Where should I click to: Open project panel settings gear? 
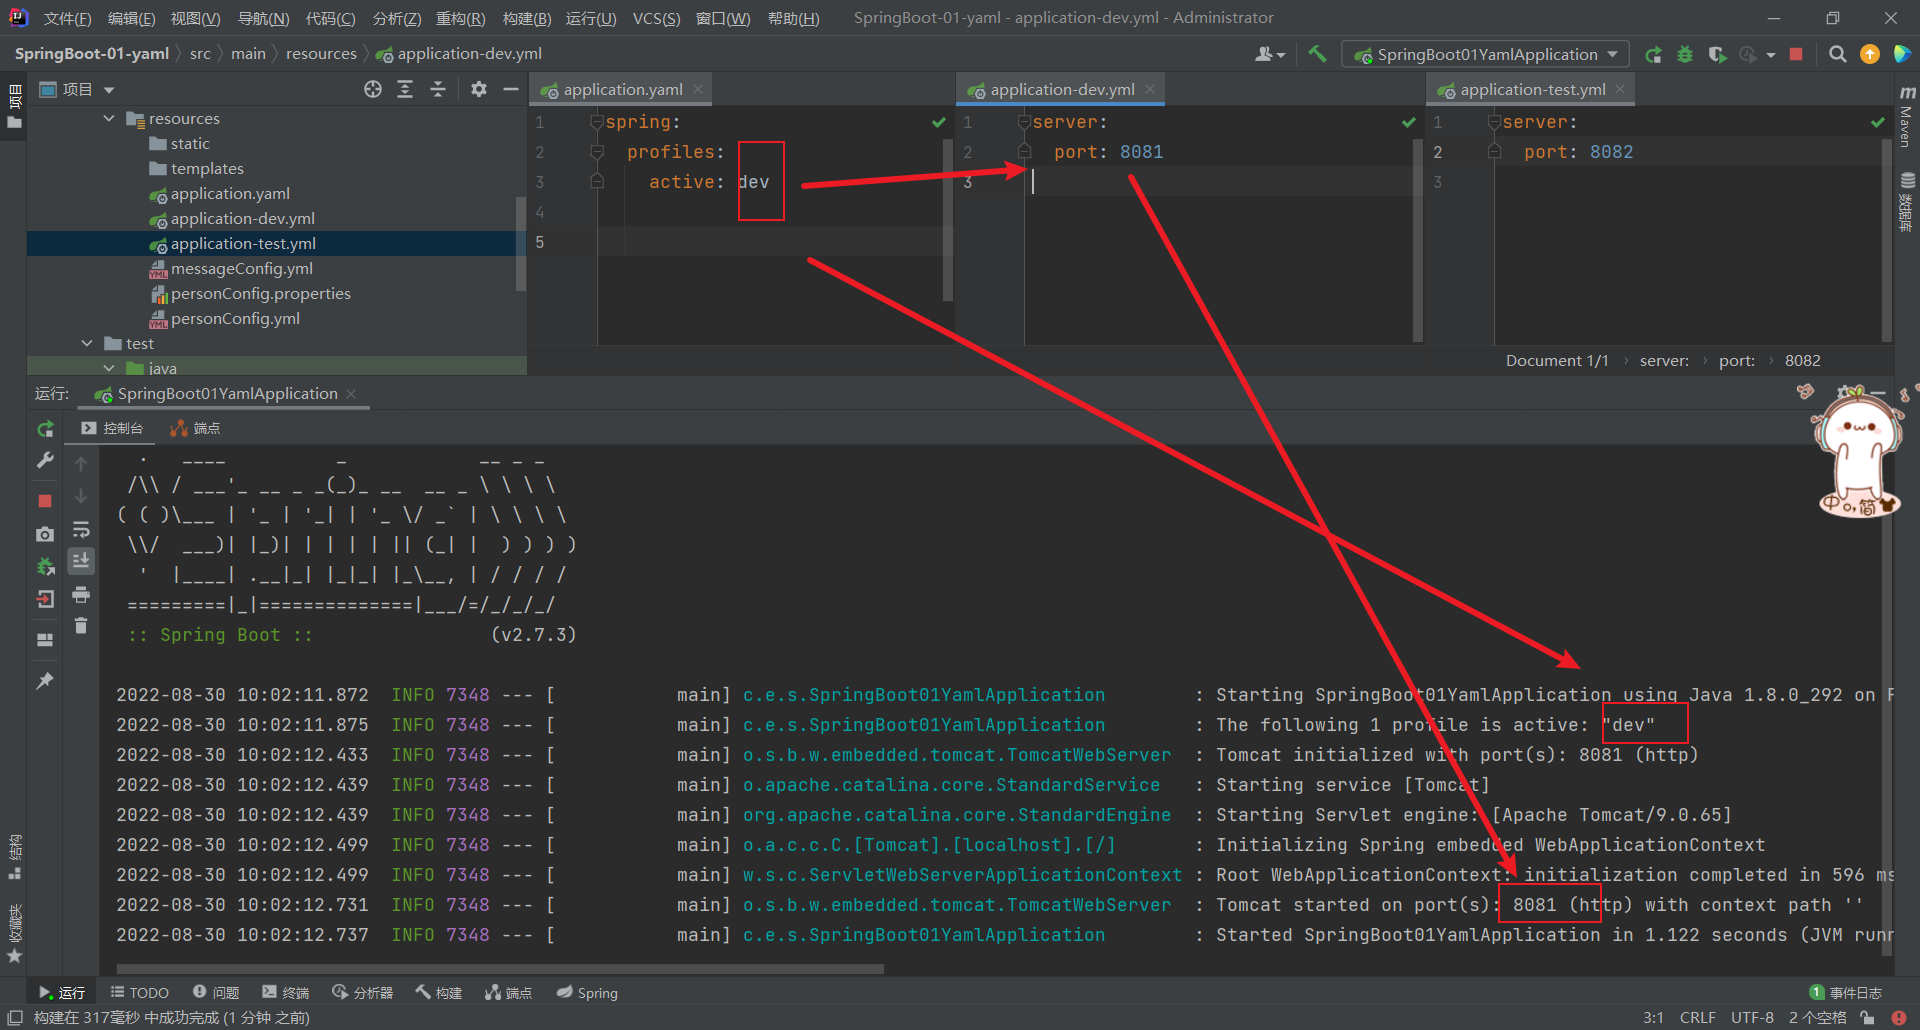click(479, 89)
